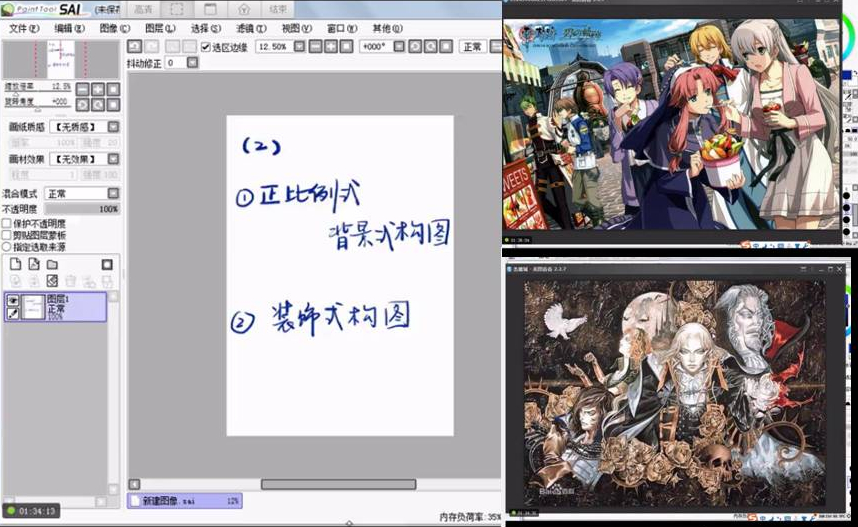Open the 选择 menu
This screenshot has width=858, height=527.
pos(205,28)
